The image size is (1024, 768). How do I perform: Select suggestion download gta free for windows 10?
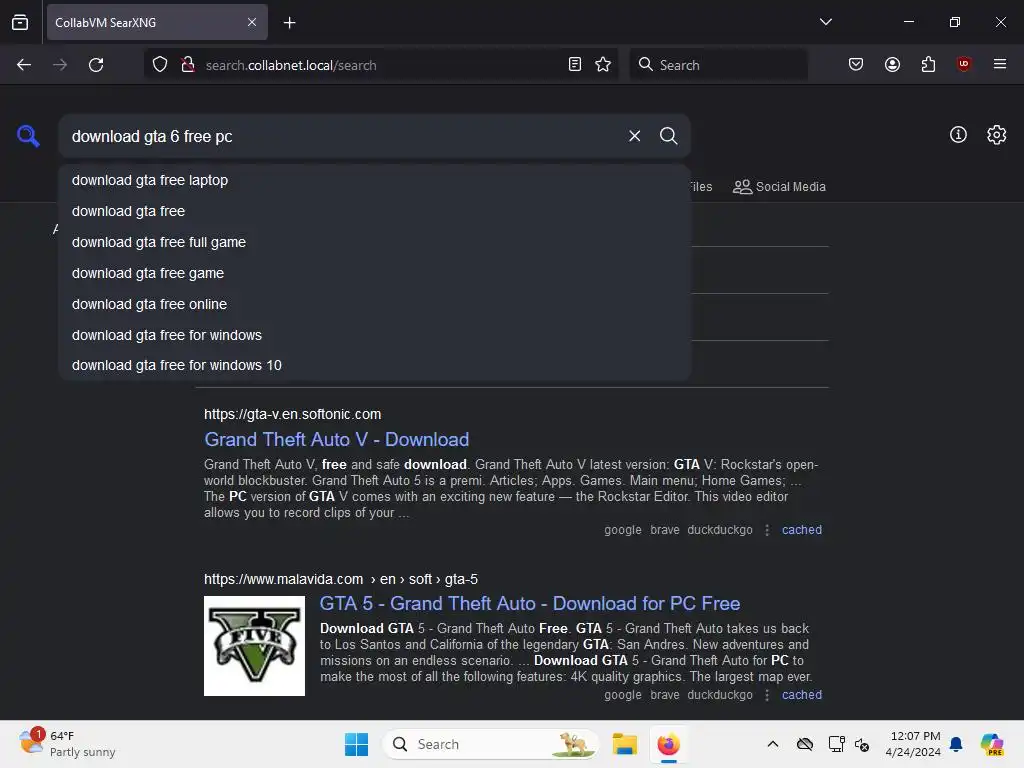pos(375,365)
